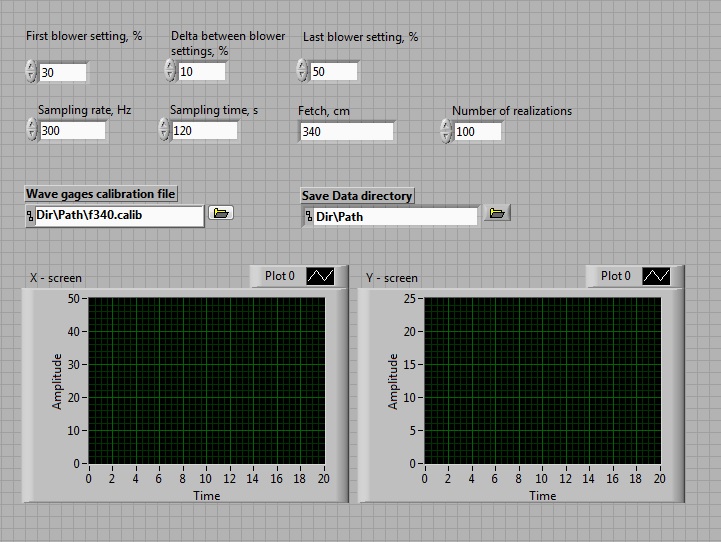Click the Sampling rate stepper arrows
The width and height of the screenshot is (721, 542).
tap(31, 130)
